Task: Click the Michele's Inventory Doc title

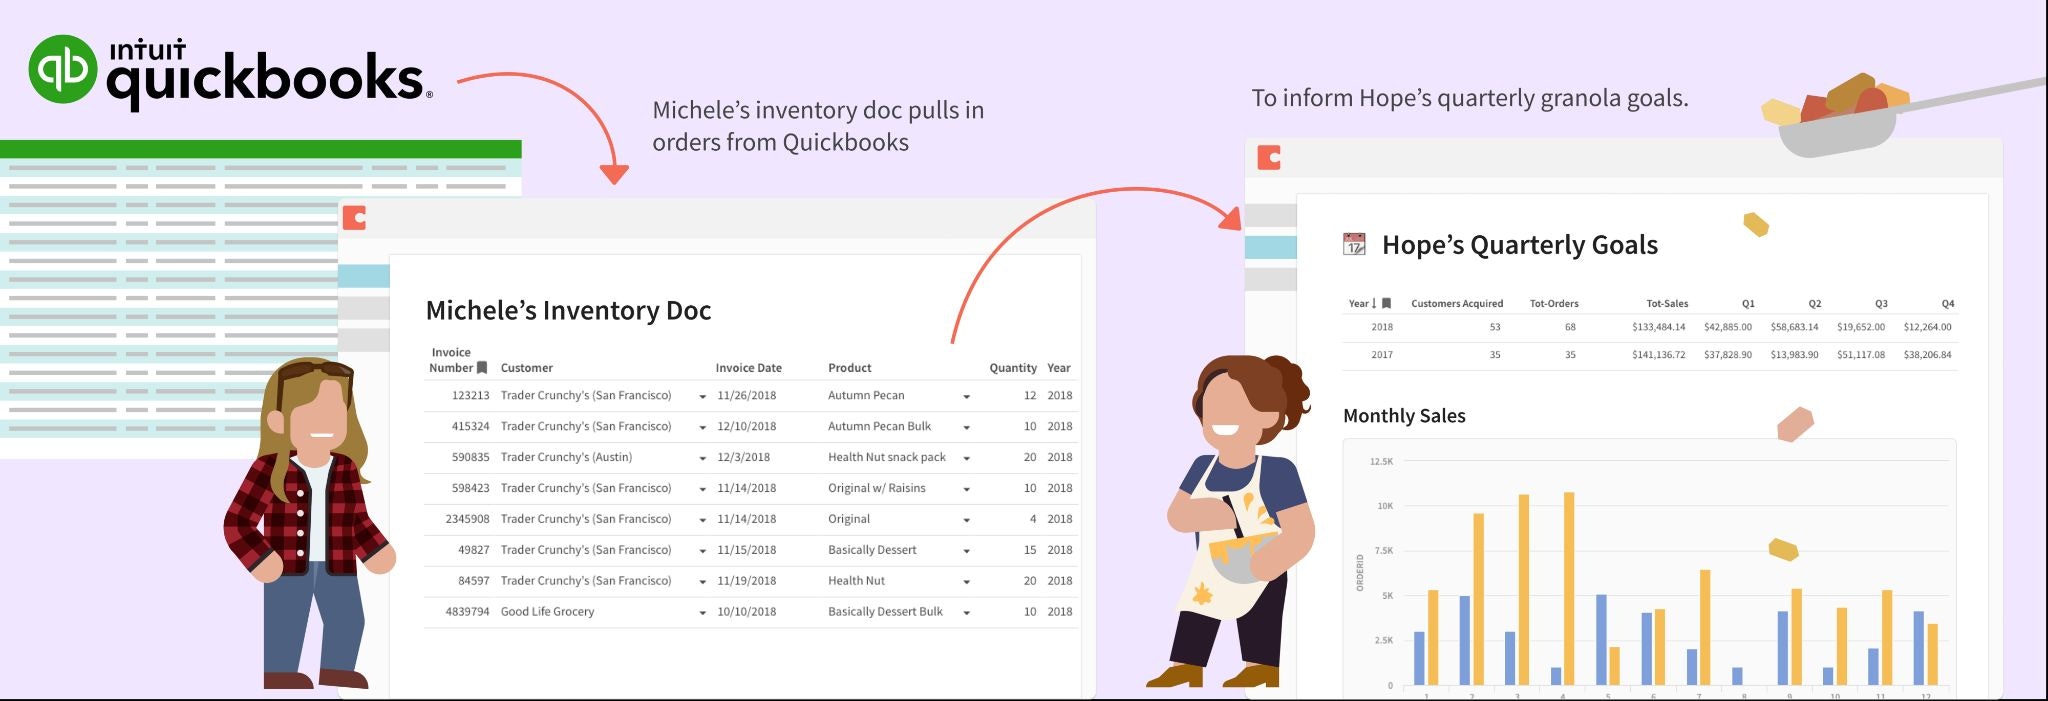Action: click(x=568, y=311)
